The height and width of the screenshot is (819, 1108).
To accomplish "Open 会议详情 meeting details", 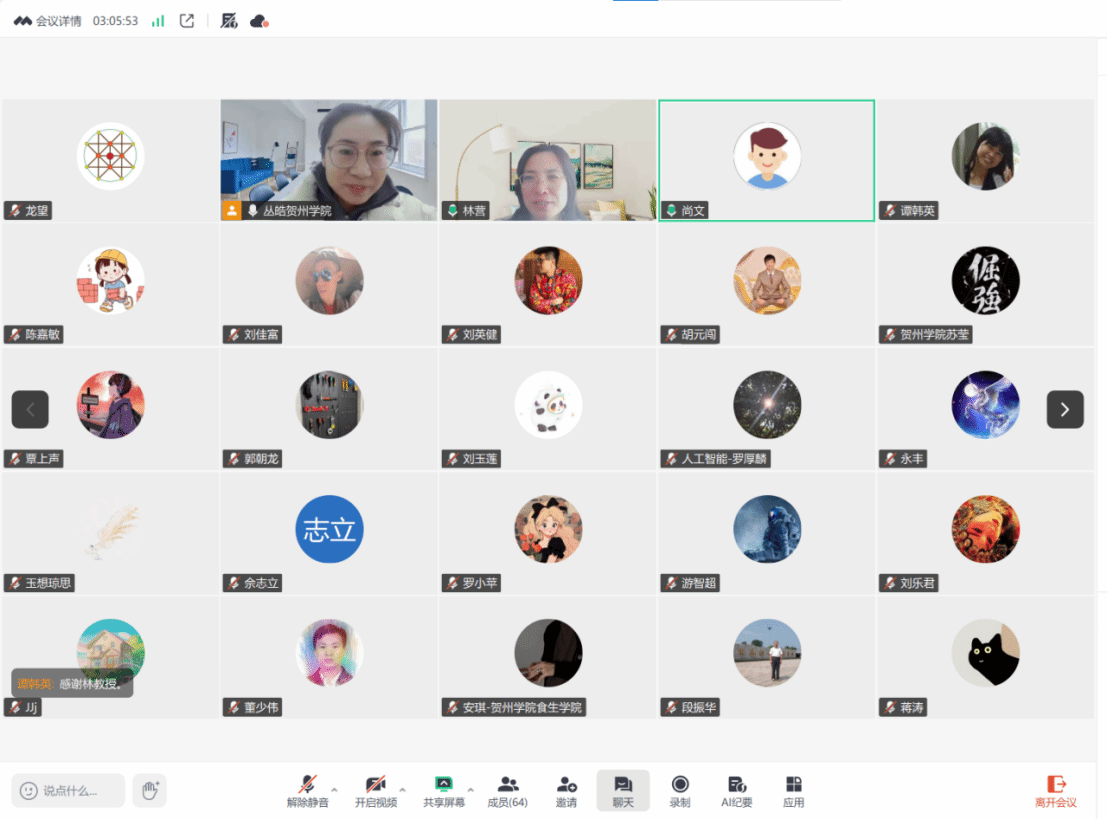I will pos(50,21).
